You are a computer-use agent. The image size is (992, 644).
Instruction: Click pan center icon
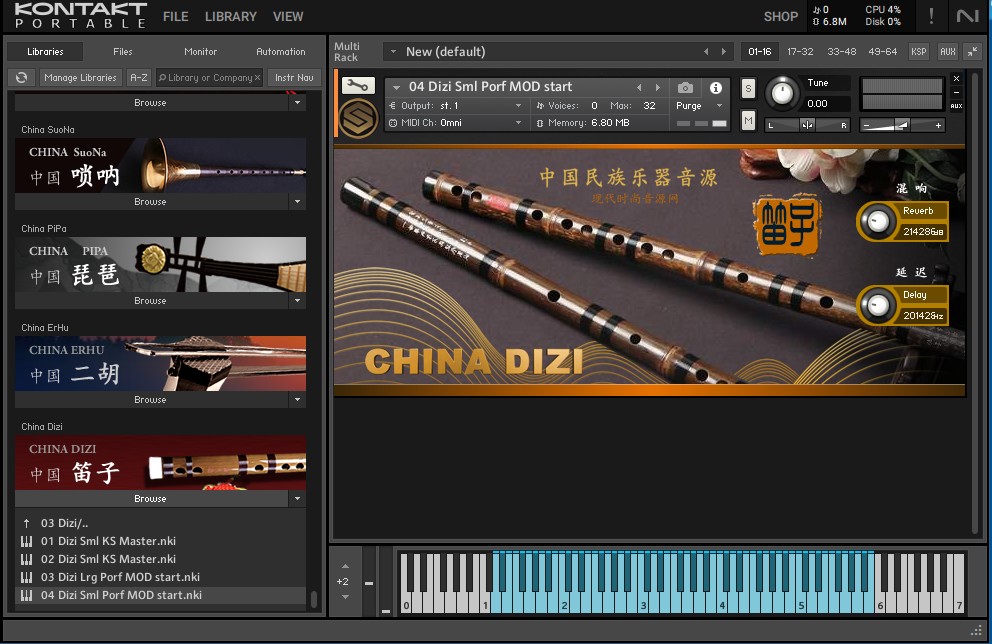click(807, 125)
